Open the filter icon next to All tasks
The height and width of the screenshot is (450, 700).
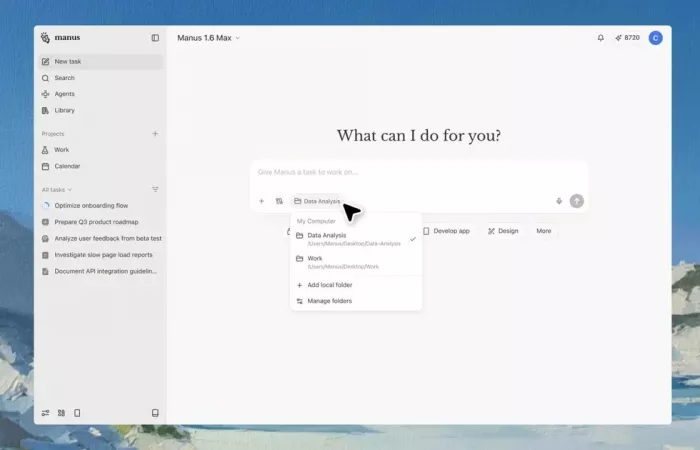point(155,189)
